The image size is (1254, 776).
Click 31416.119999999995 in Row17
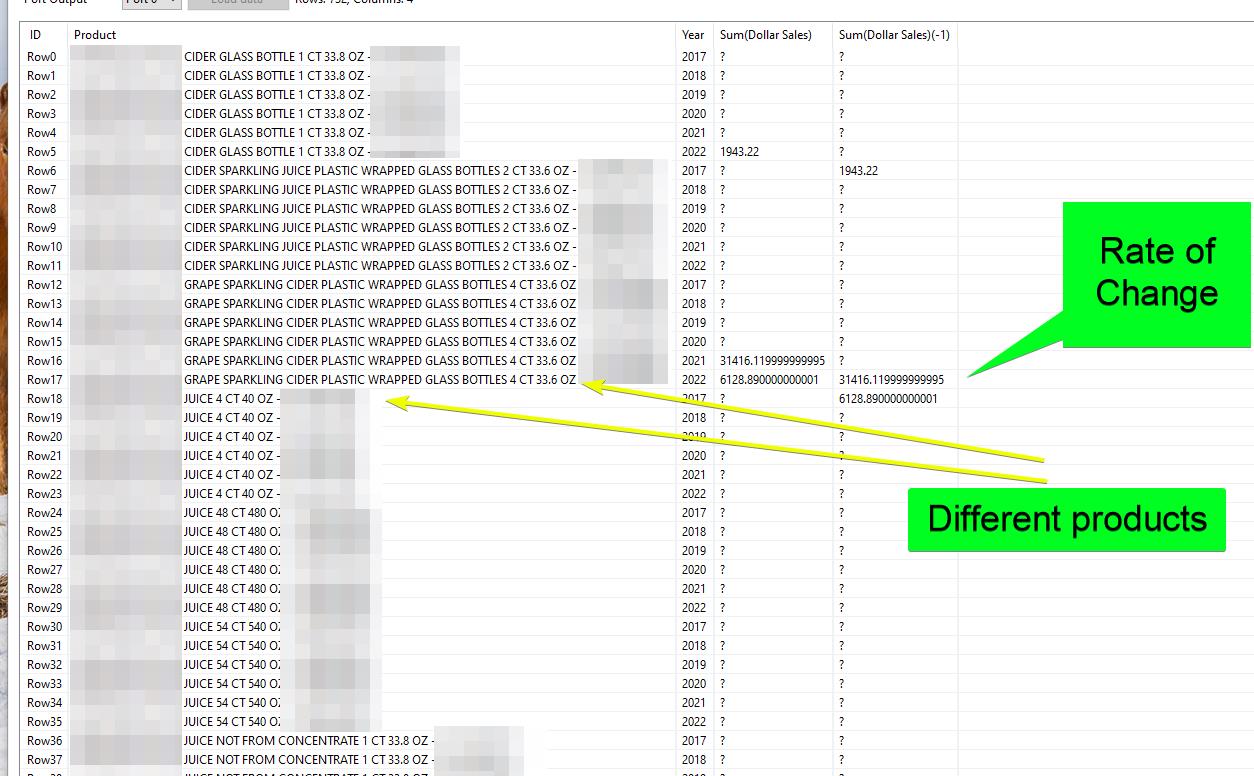(891, 380)
